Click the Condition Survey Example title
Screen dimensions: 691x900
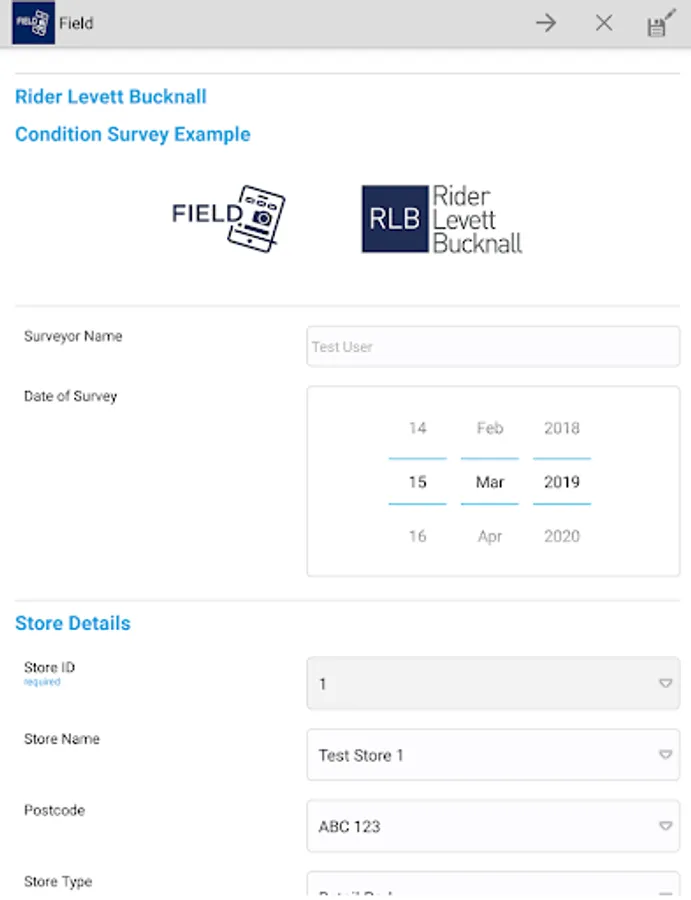(133, 134)
